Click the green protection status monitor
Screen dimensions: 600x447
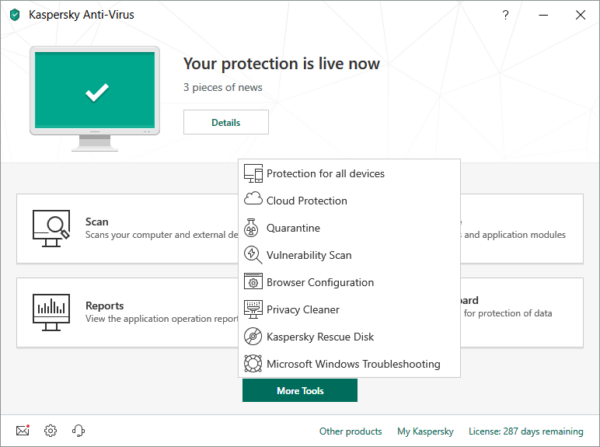95,98
